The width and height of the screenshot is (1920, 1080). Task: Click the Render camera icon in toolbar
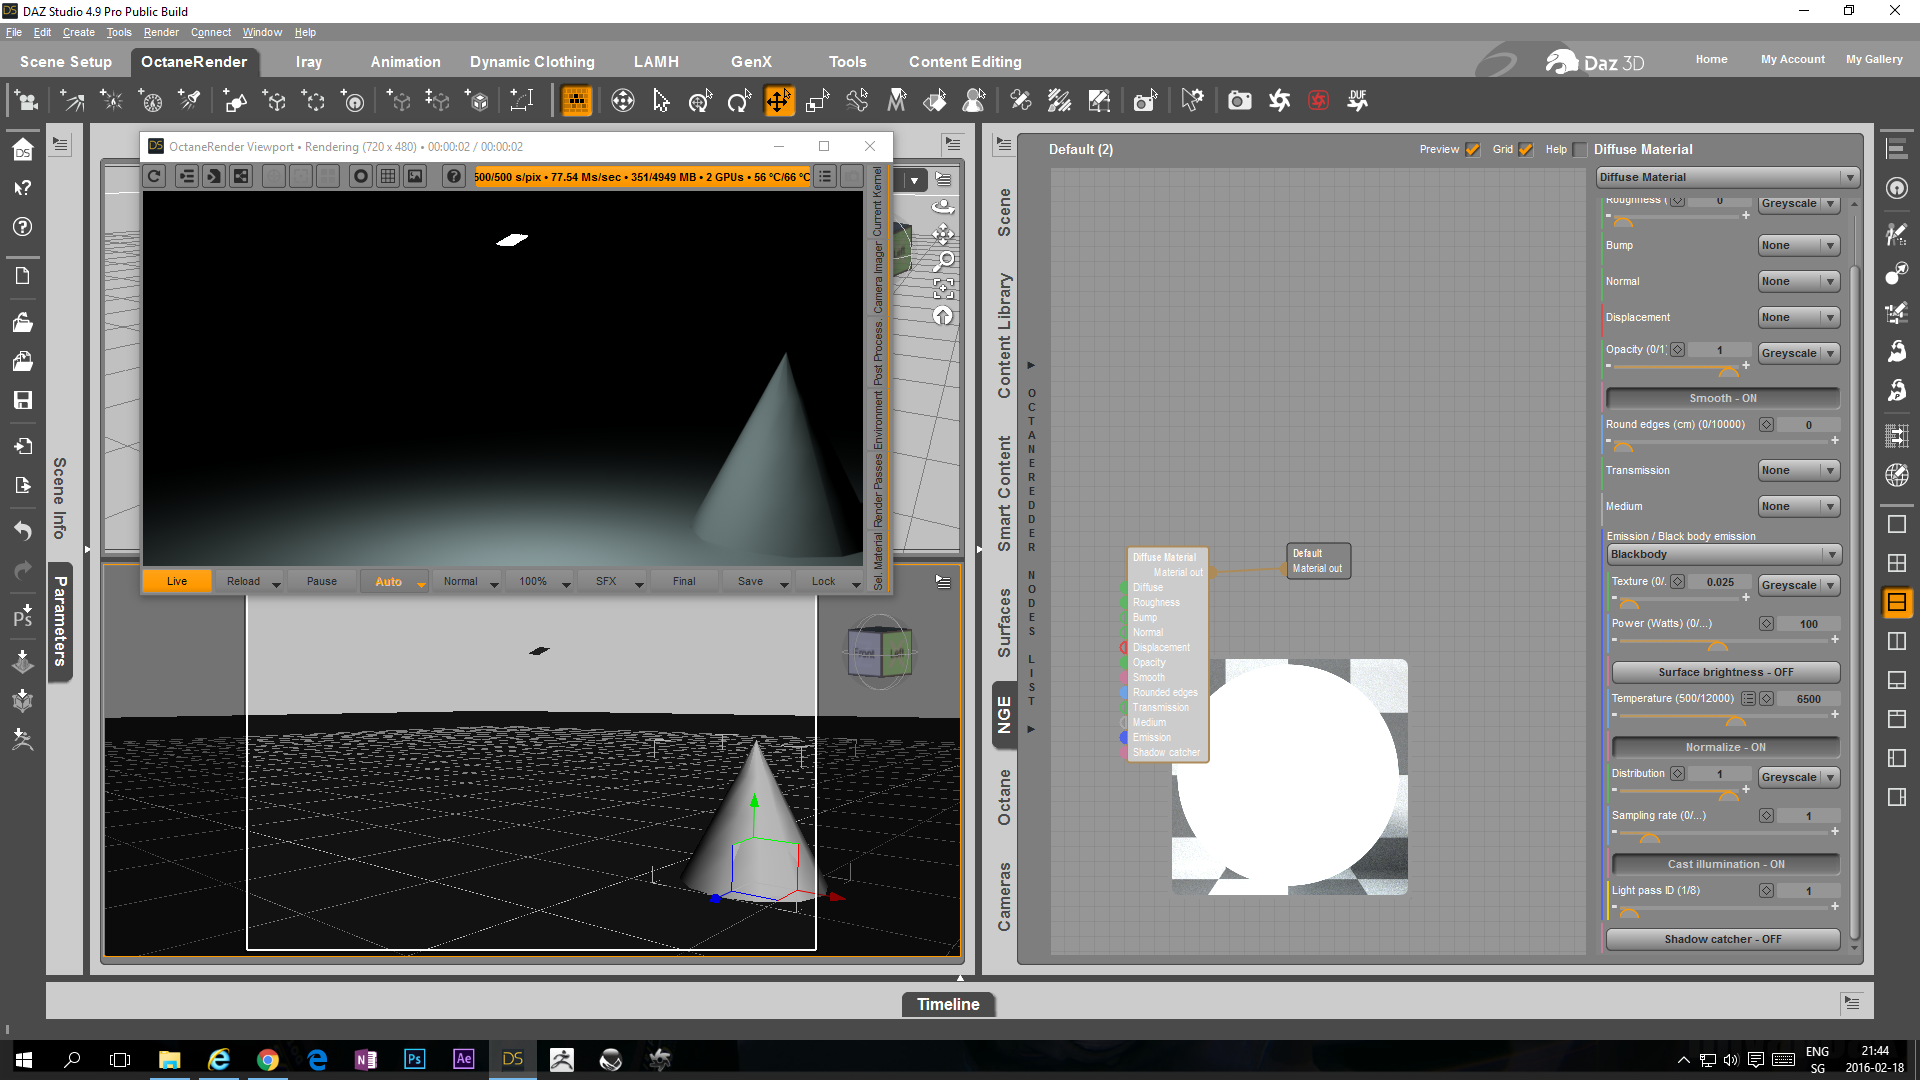pos(1239,101)
